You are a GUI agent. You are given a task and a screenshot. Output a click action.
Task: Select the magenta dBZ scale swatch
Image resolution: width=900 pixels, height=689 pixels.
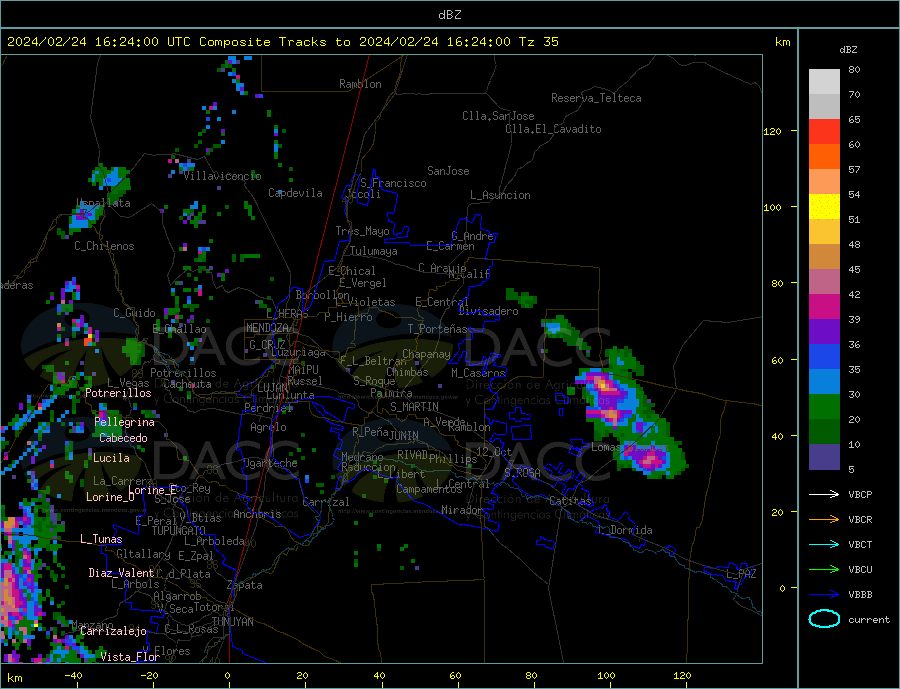824,307
